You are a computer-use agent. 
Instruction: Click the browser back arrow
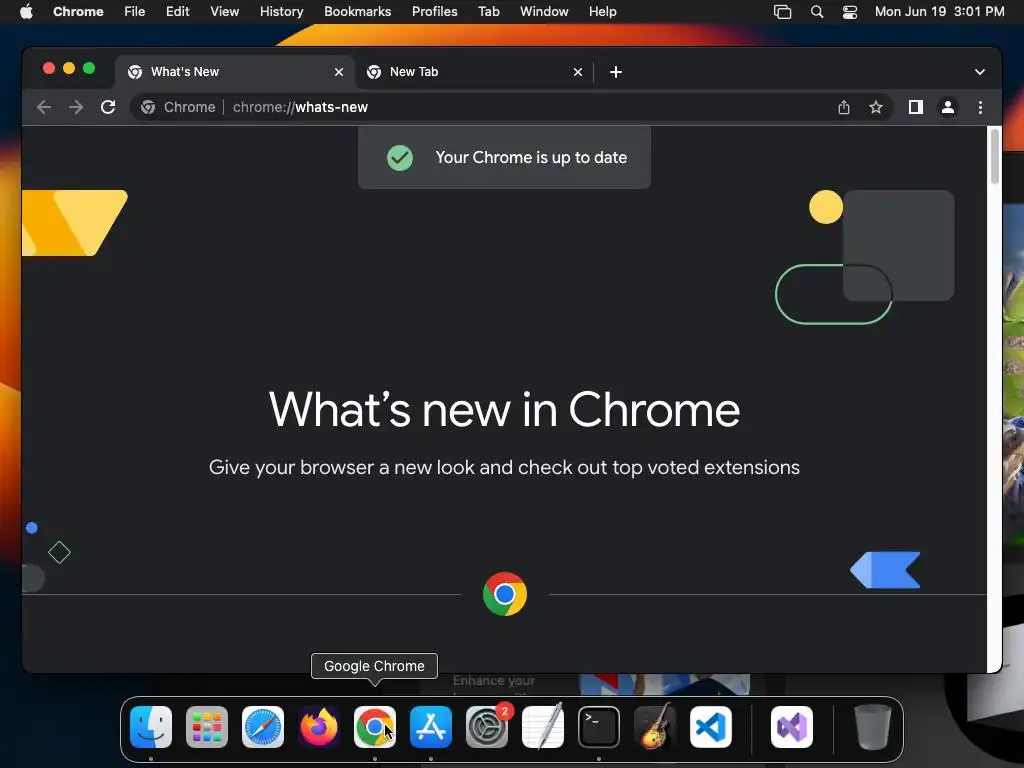(x=44, y=107)
